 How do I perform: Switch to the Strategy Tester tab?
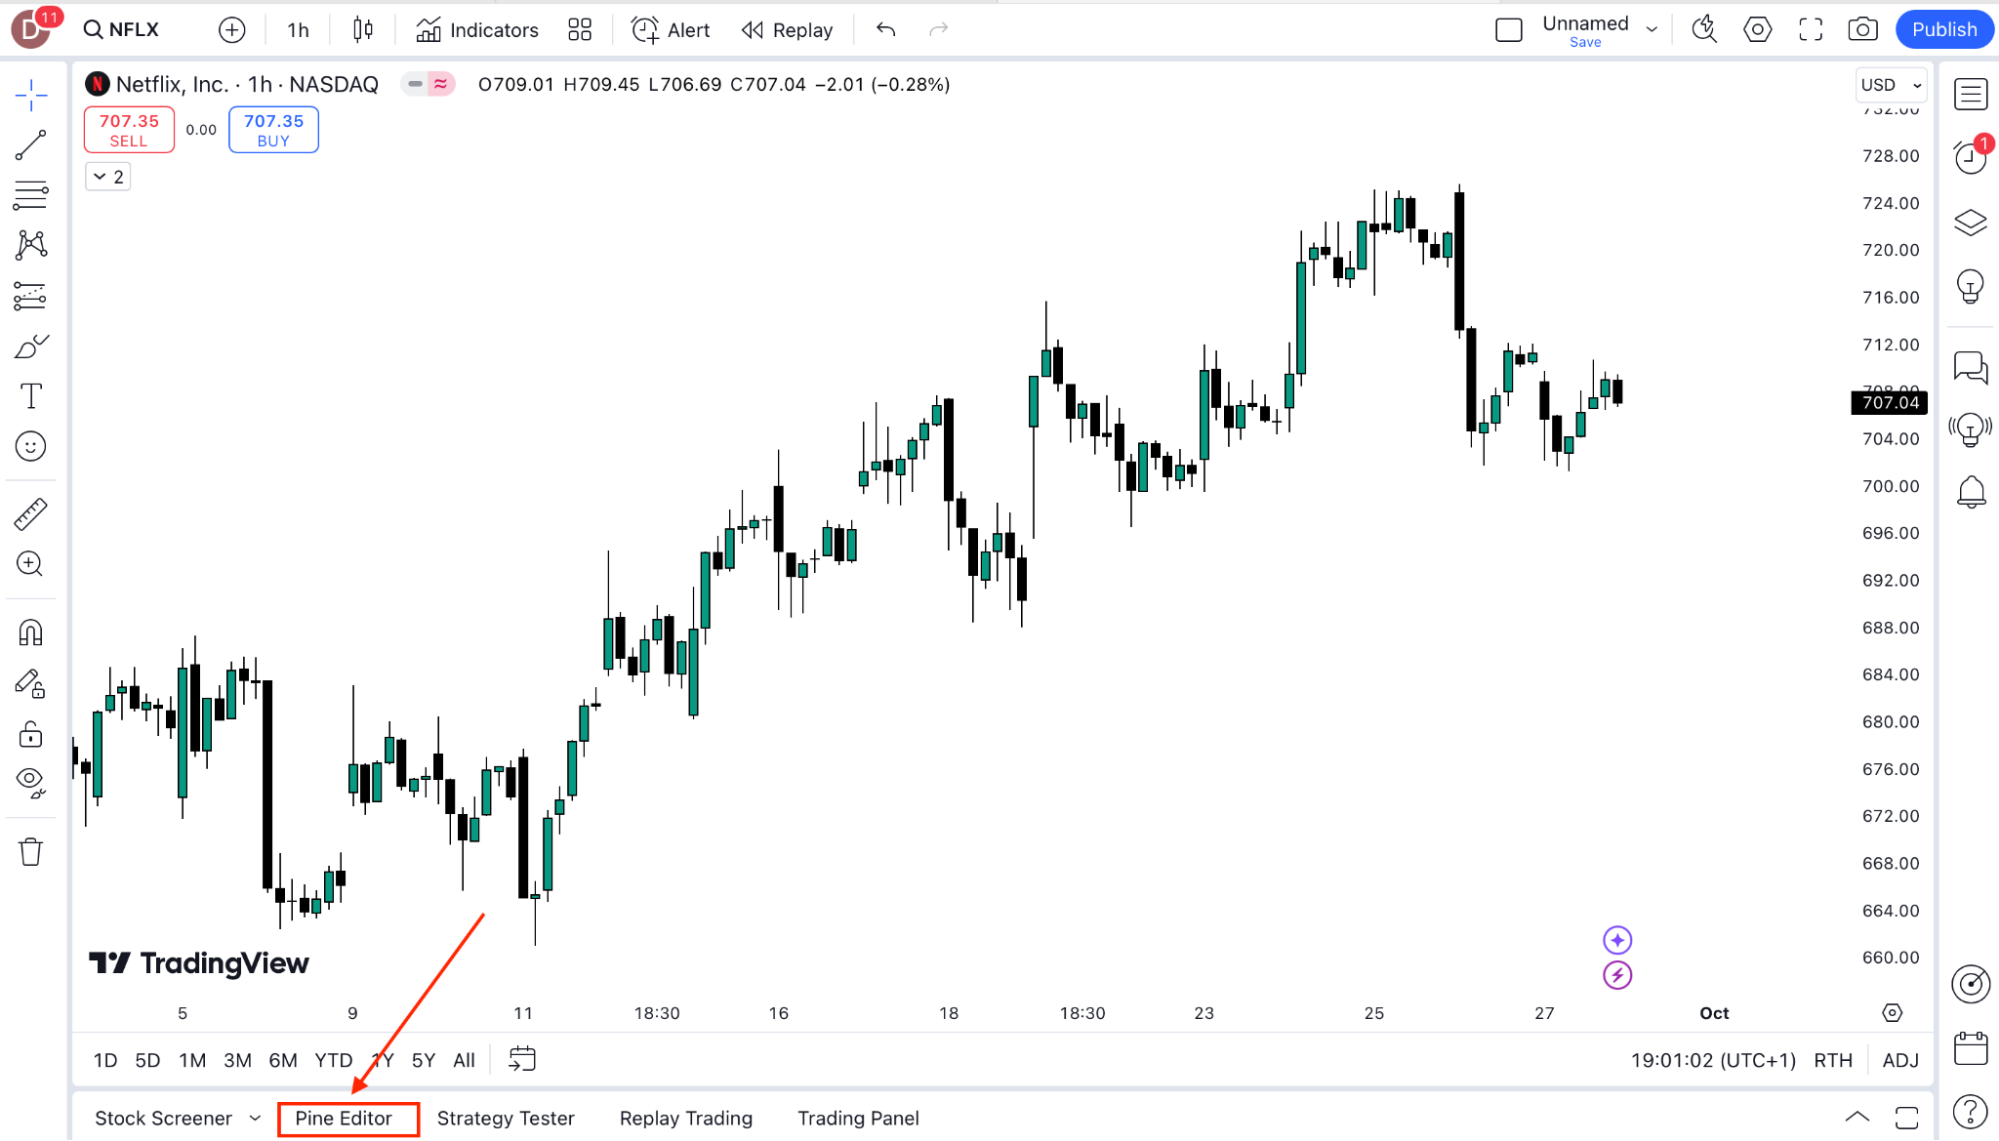point(505,1118)
